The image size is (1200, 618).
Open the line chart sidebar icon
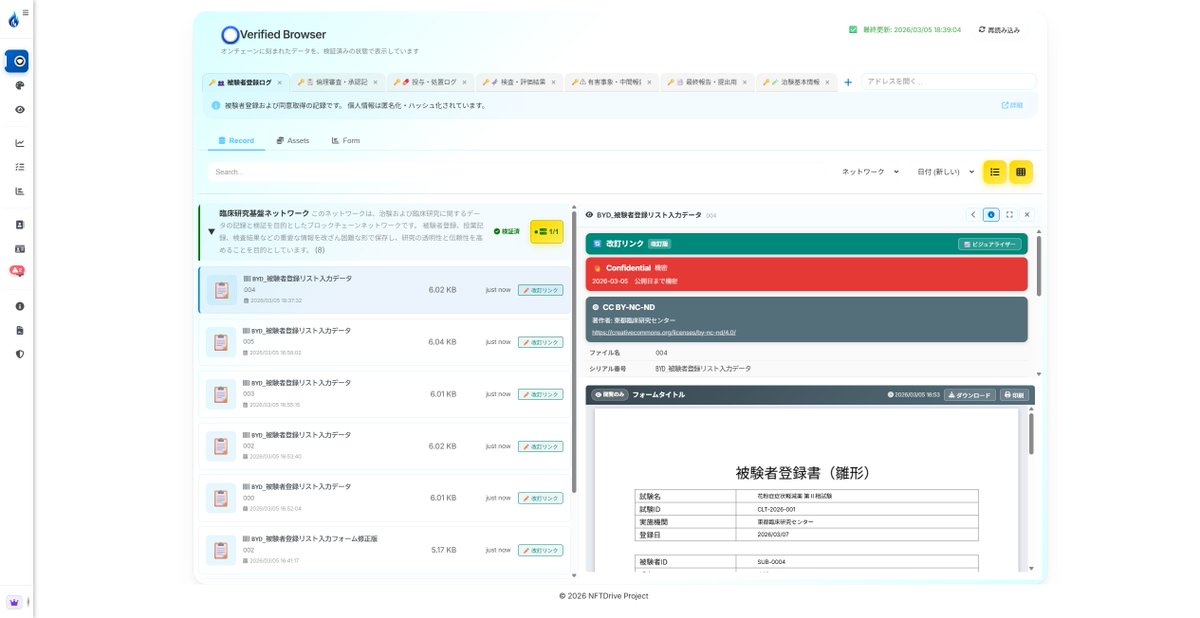coord(19,143)
